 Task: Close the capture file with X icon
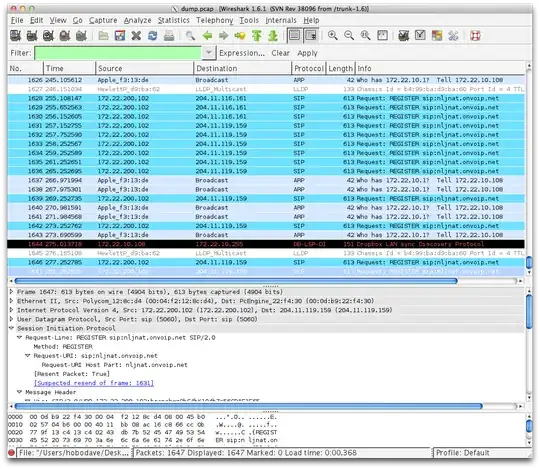(136, 35)
